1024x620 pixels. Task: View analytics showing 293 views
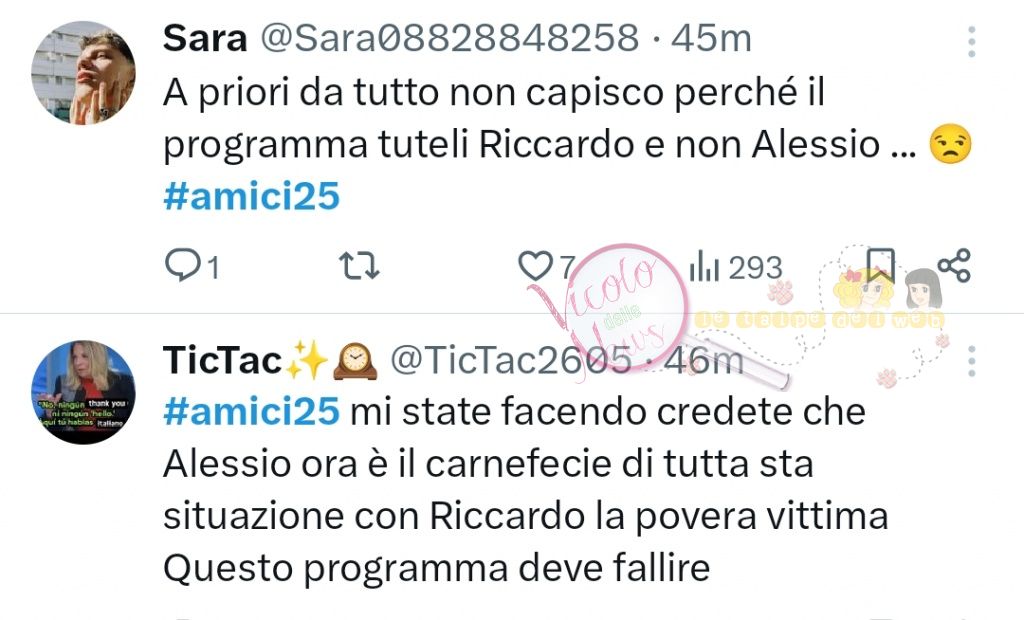pos(735,267)
